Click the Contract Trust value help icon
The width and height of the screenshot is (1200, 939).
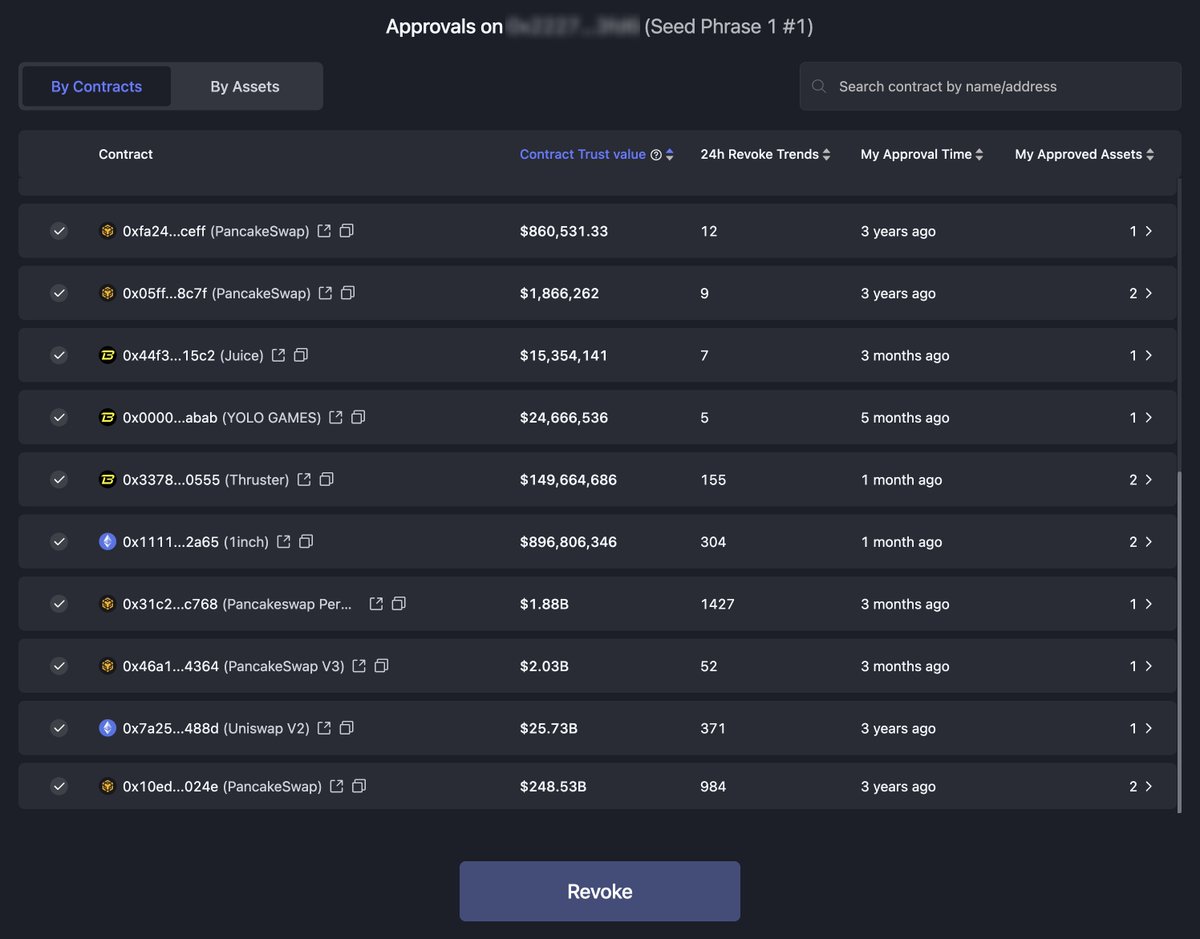tap(656, 155)
